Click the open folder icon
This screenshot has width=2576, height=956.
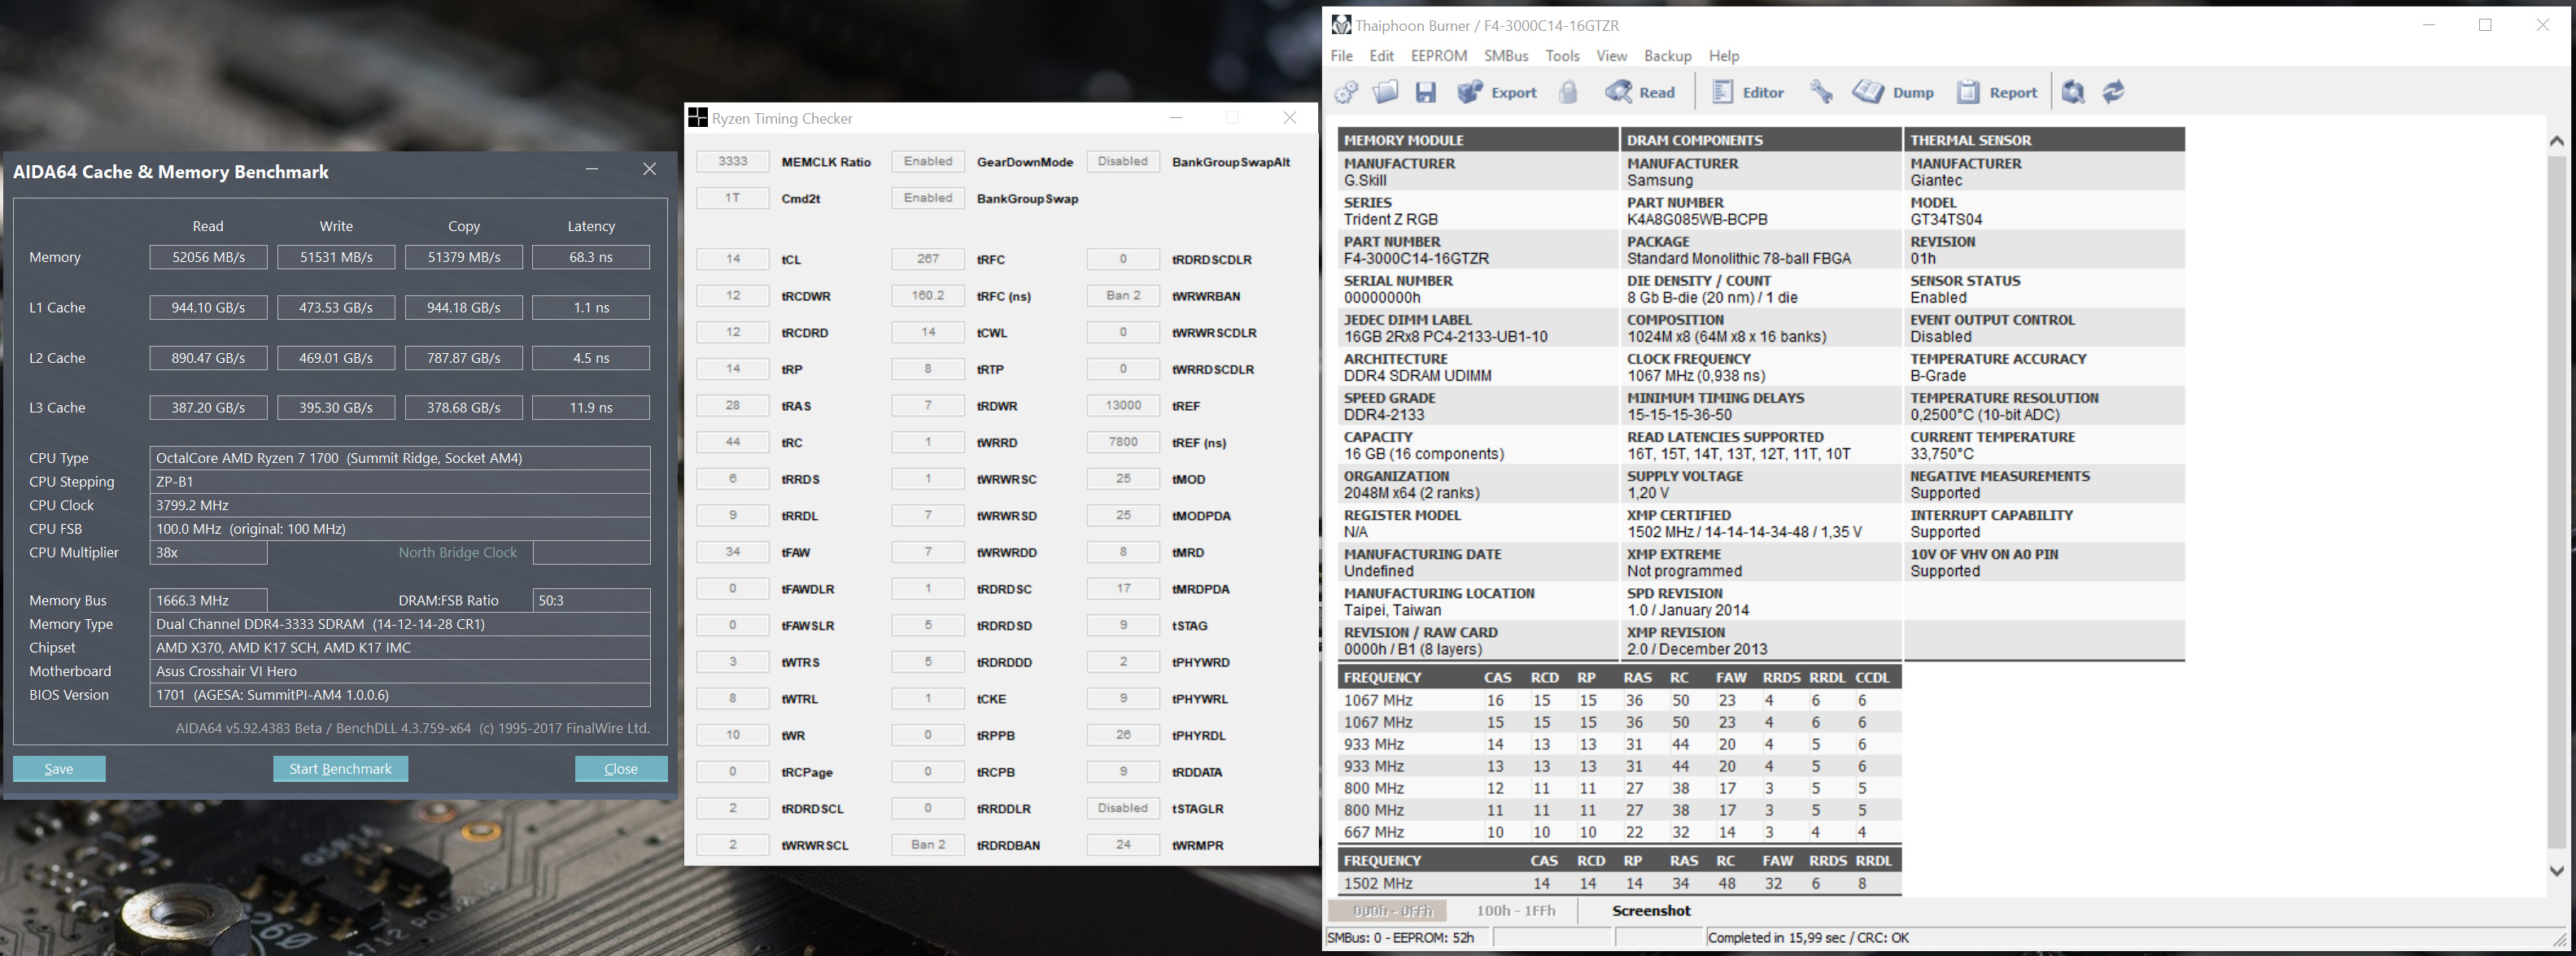[1385, 93]
